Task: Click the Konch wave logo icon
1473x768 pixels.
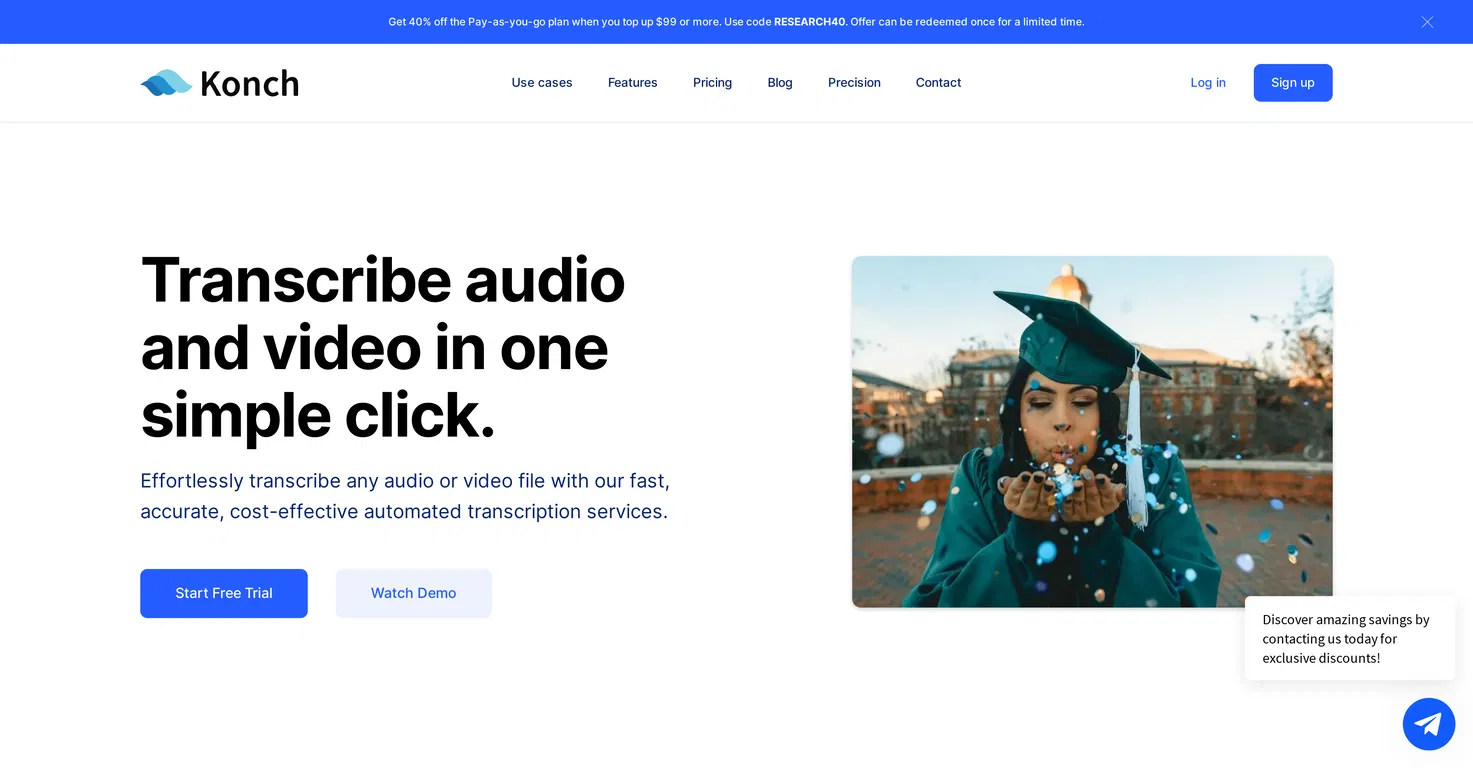Action: pyautogui.click(x=166, y=83)
